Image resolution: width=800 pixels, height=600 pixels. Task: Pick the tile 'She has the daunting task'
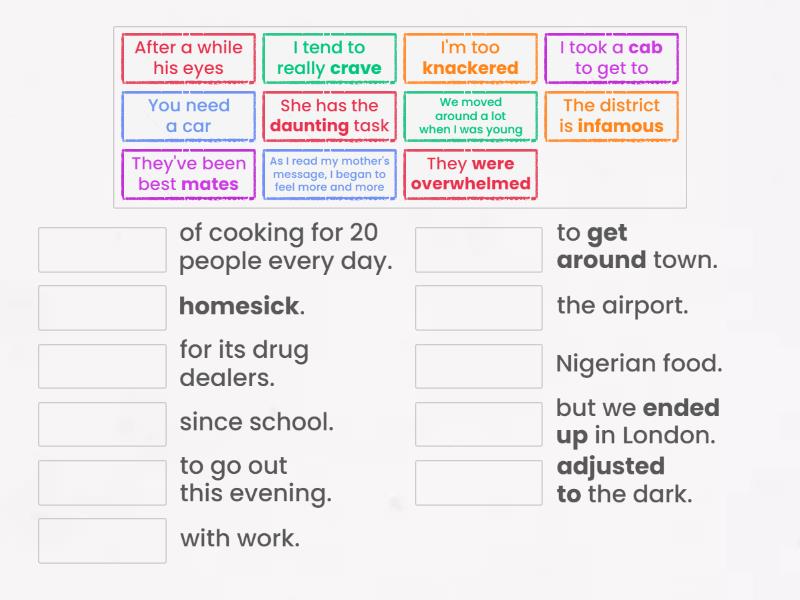tap(329, 116)
